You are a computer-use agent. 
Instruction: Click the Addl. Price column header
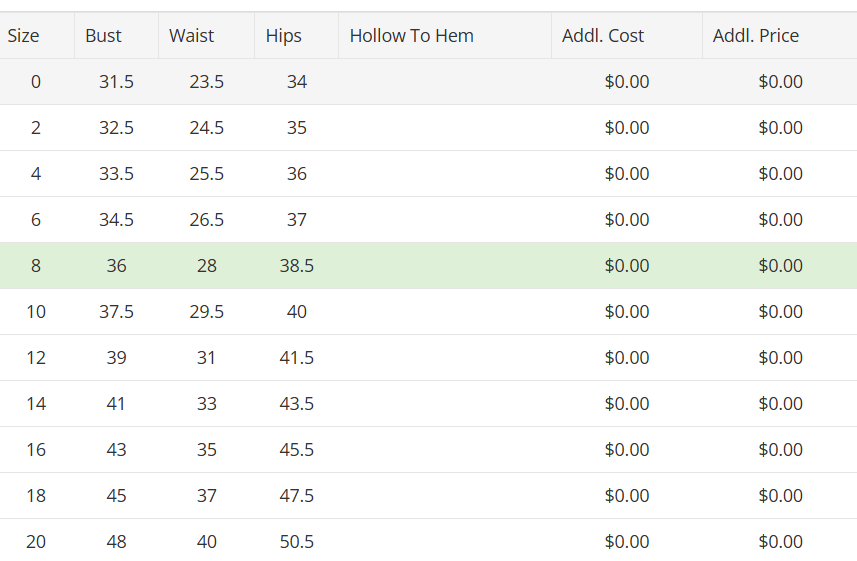pos(779,36)
